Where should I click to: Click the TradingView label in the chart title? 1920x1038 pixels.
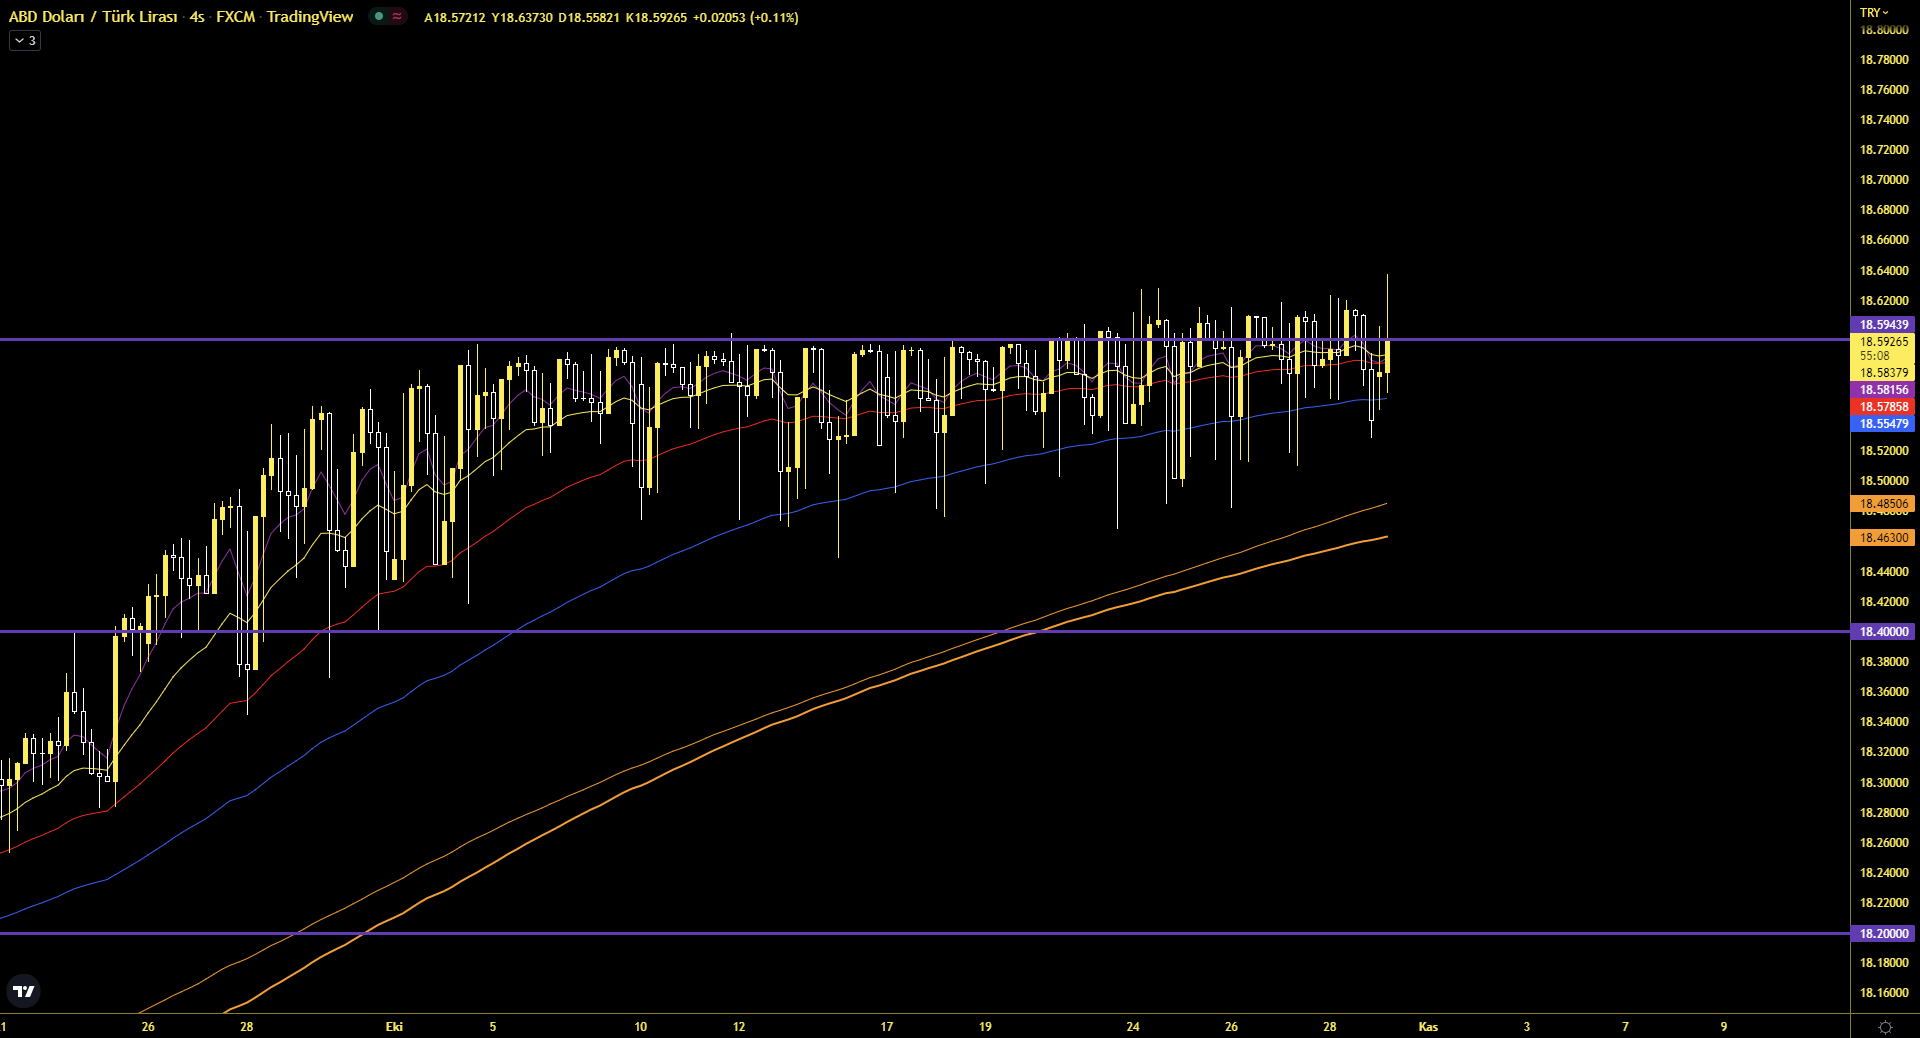click(x=310, y=17)
